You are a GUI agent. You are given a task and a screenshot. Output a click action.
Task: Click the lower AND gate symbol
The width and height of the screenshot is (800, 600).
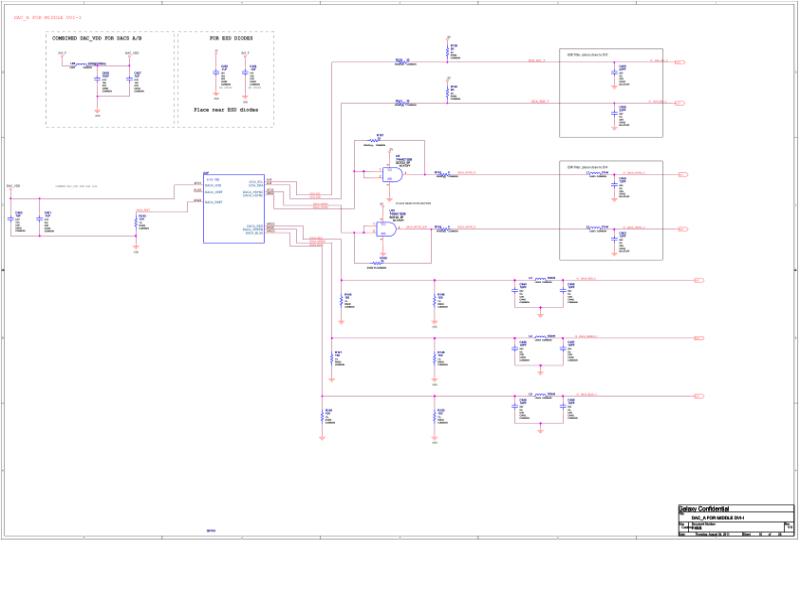click(386, 229)
